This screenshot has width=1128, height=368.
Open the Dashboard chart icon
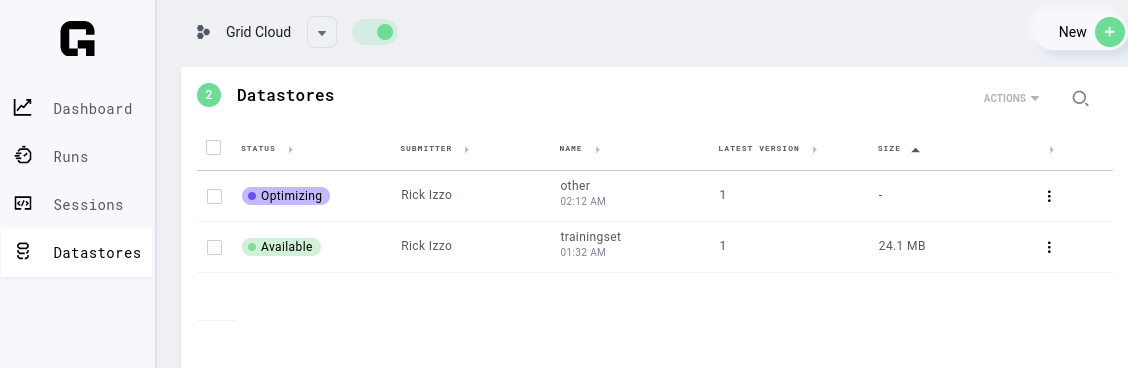23,108
